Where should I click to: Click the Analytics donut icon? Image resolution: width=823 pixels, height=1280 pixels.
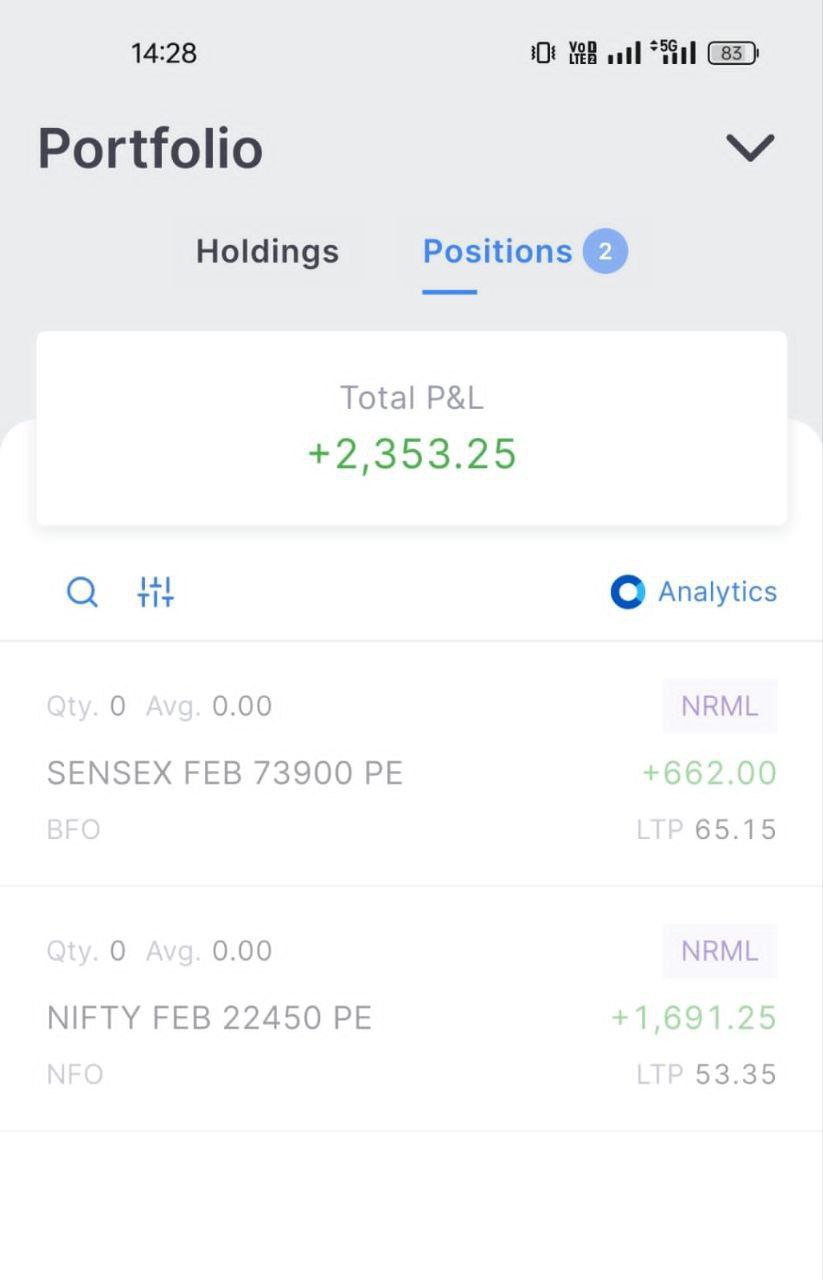[627, 592]
